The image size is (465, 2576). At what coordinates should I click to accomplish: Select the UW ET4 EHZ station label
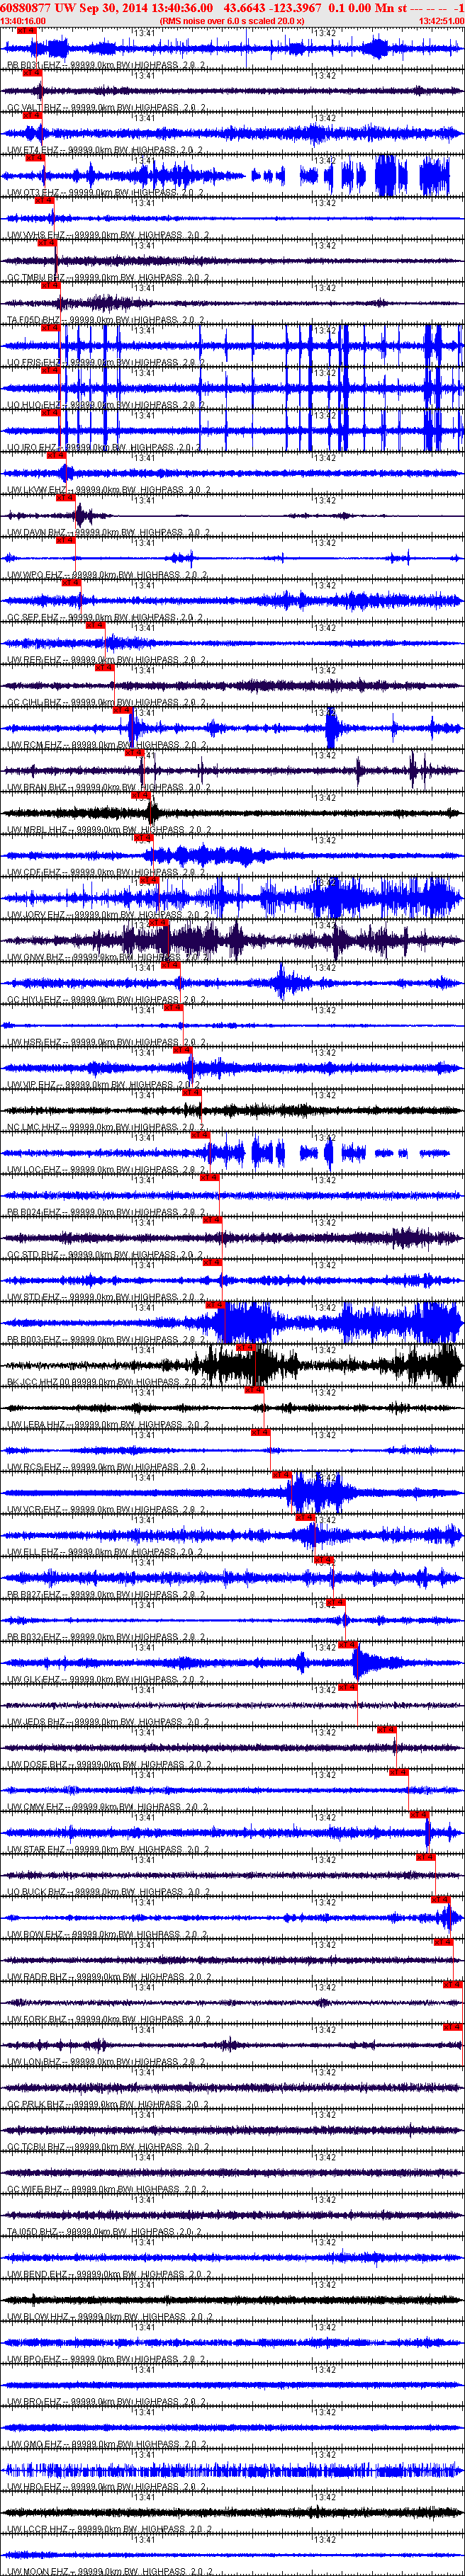(x=105, y=150)
